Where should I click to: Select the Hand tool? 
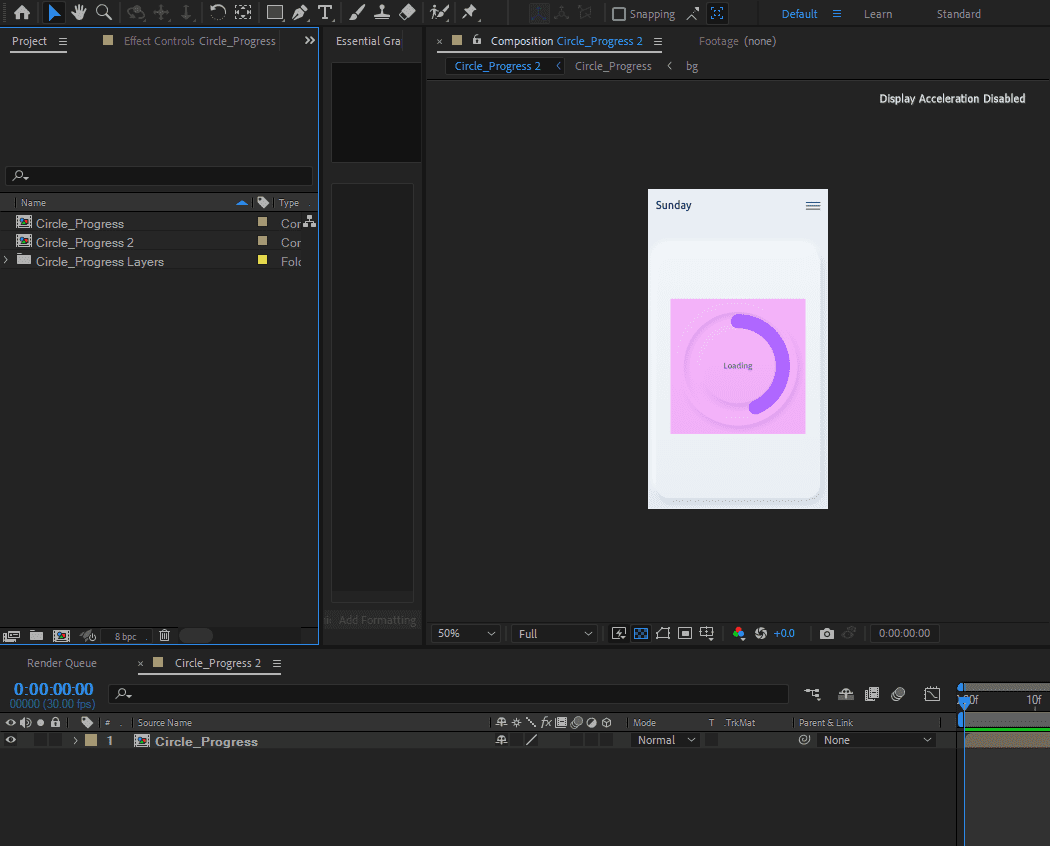(x=78, y=13)
